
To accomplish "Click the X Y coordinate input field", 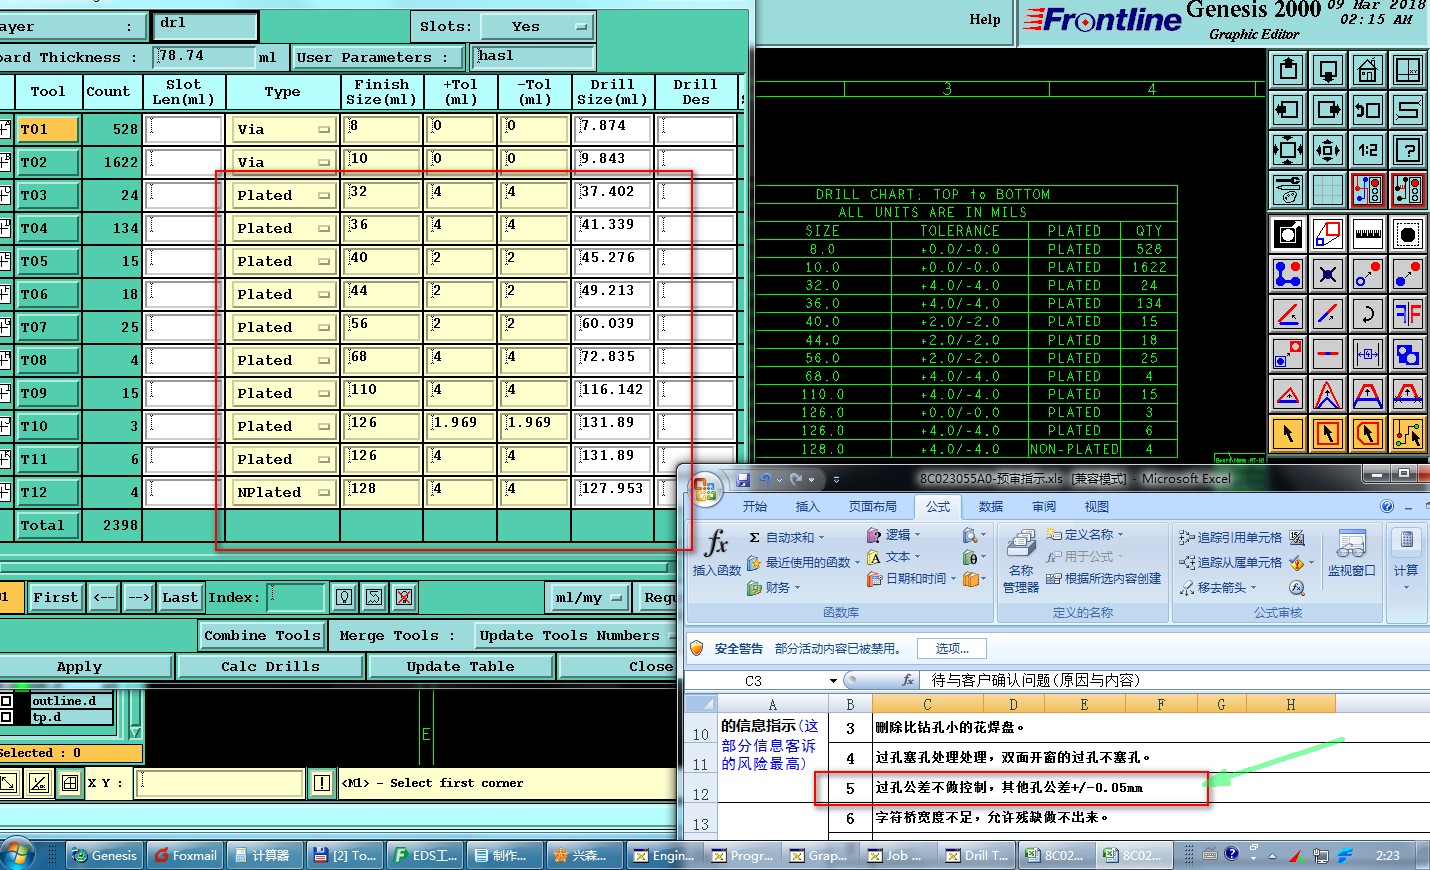I will click(221, 783).
